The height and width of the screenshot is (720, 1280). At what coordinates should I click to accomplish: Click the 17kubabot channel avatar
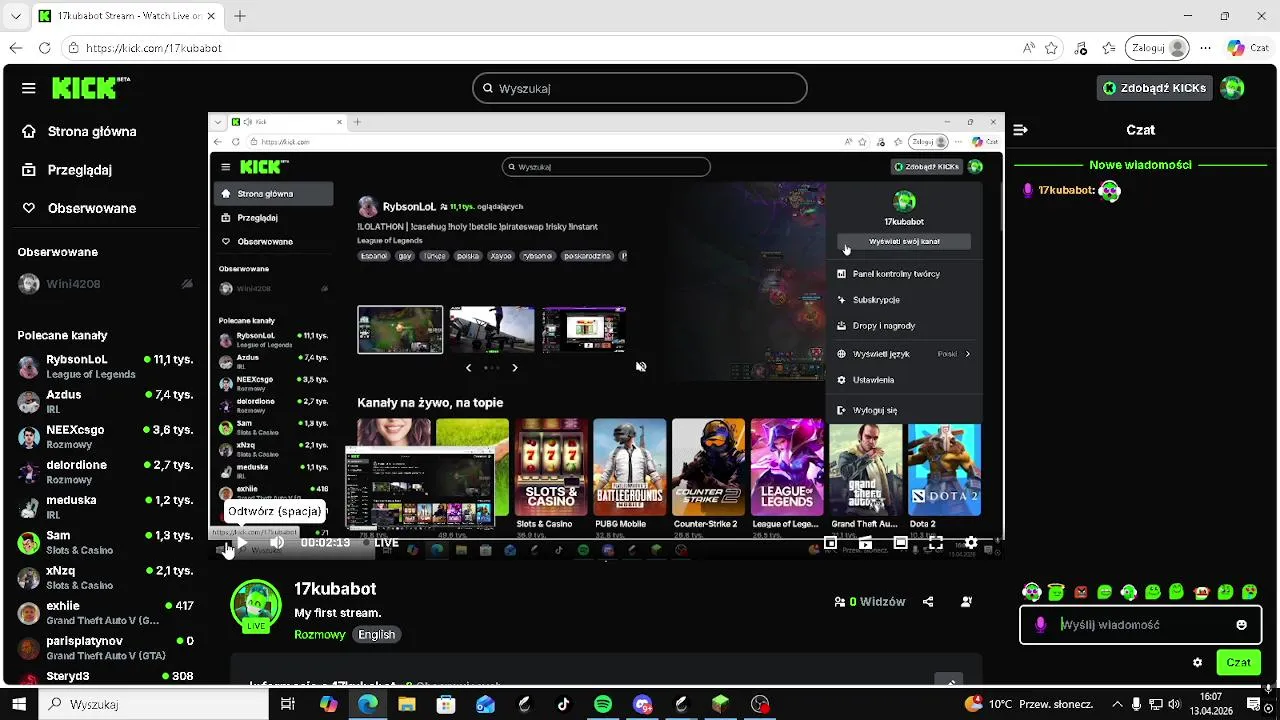[x=256, y=605]
